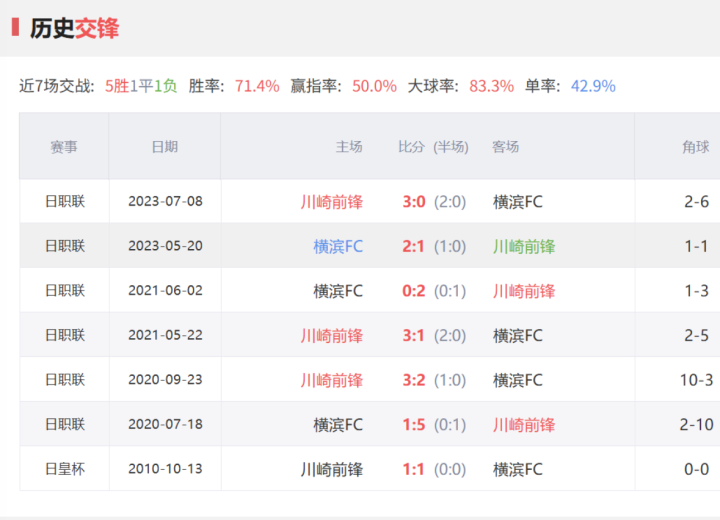Click the 赛事 column header
Viewport: 720px width, 520px height.
[x=64, y=147]
